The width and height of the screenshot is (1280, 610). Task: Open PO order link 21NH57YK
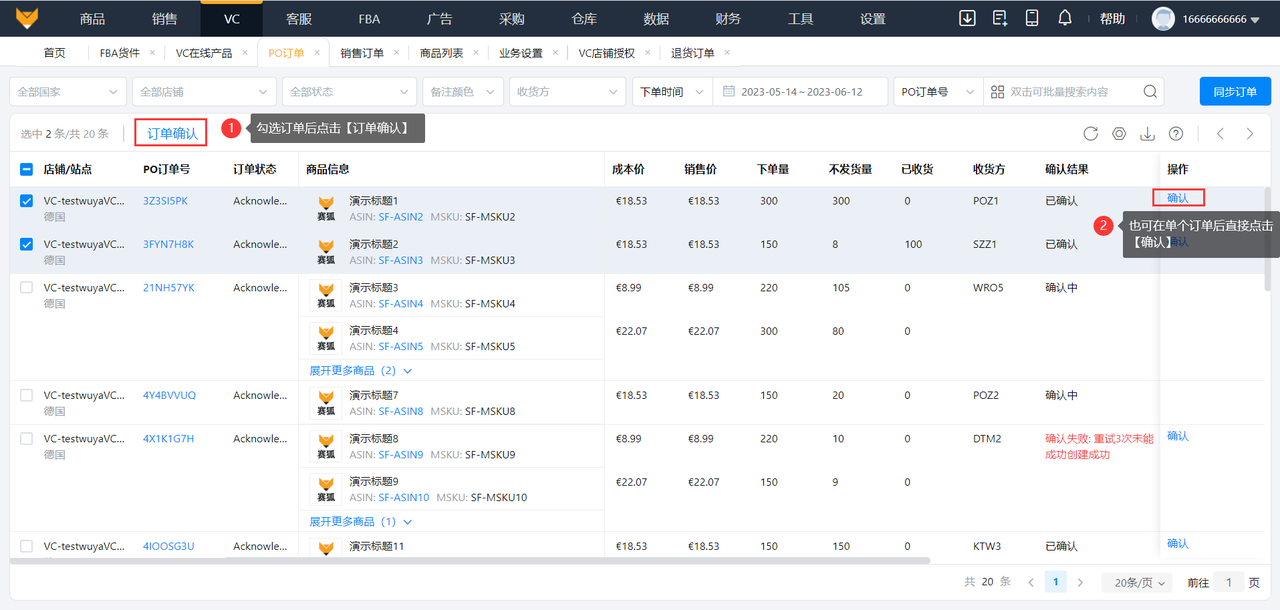169,288
